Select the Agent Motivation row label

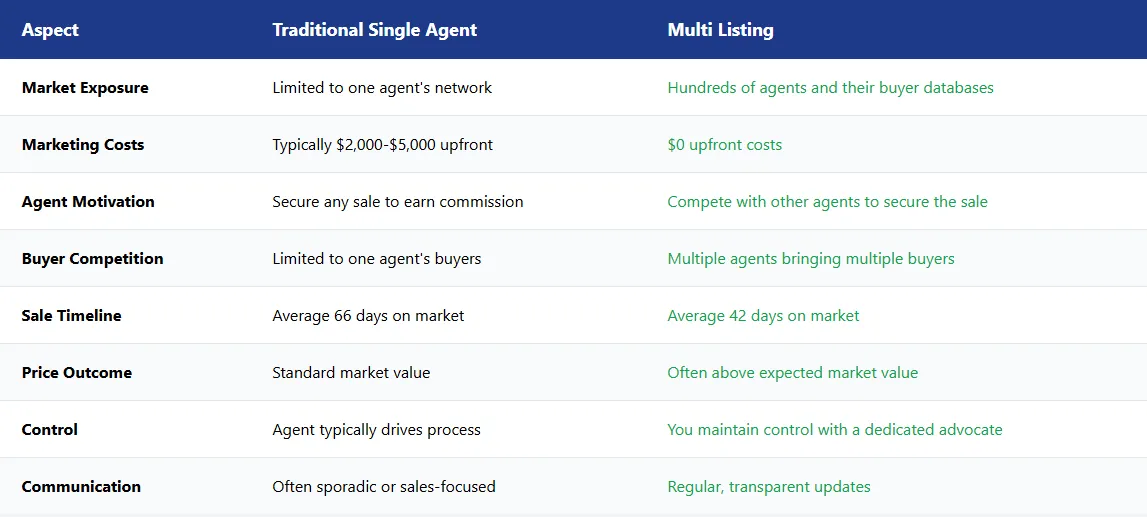pos(88,202)
